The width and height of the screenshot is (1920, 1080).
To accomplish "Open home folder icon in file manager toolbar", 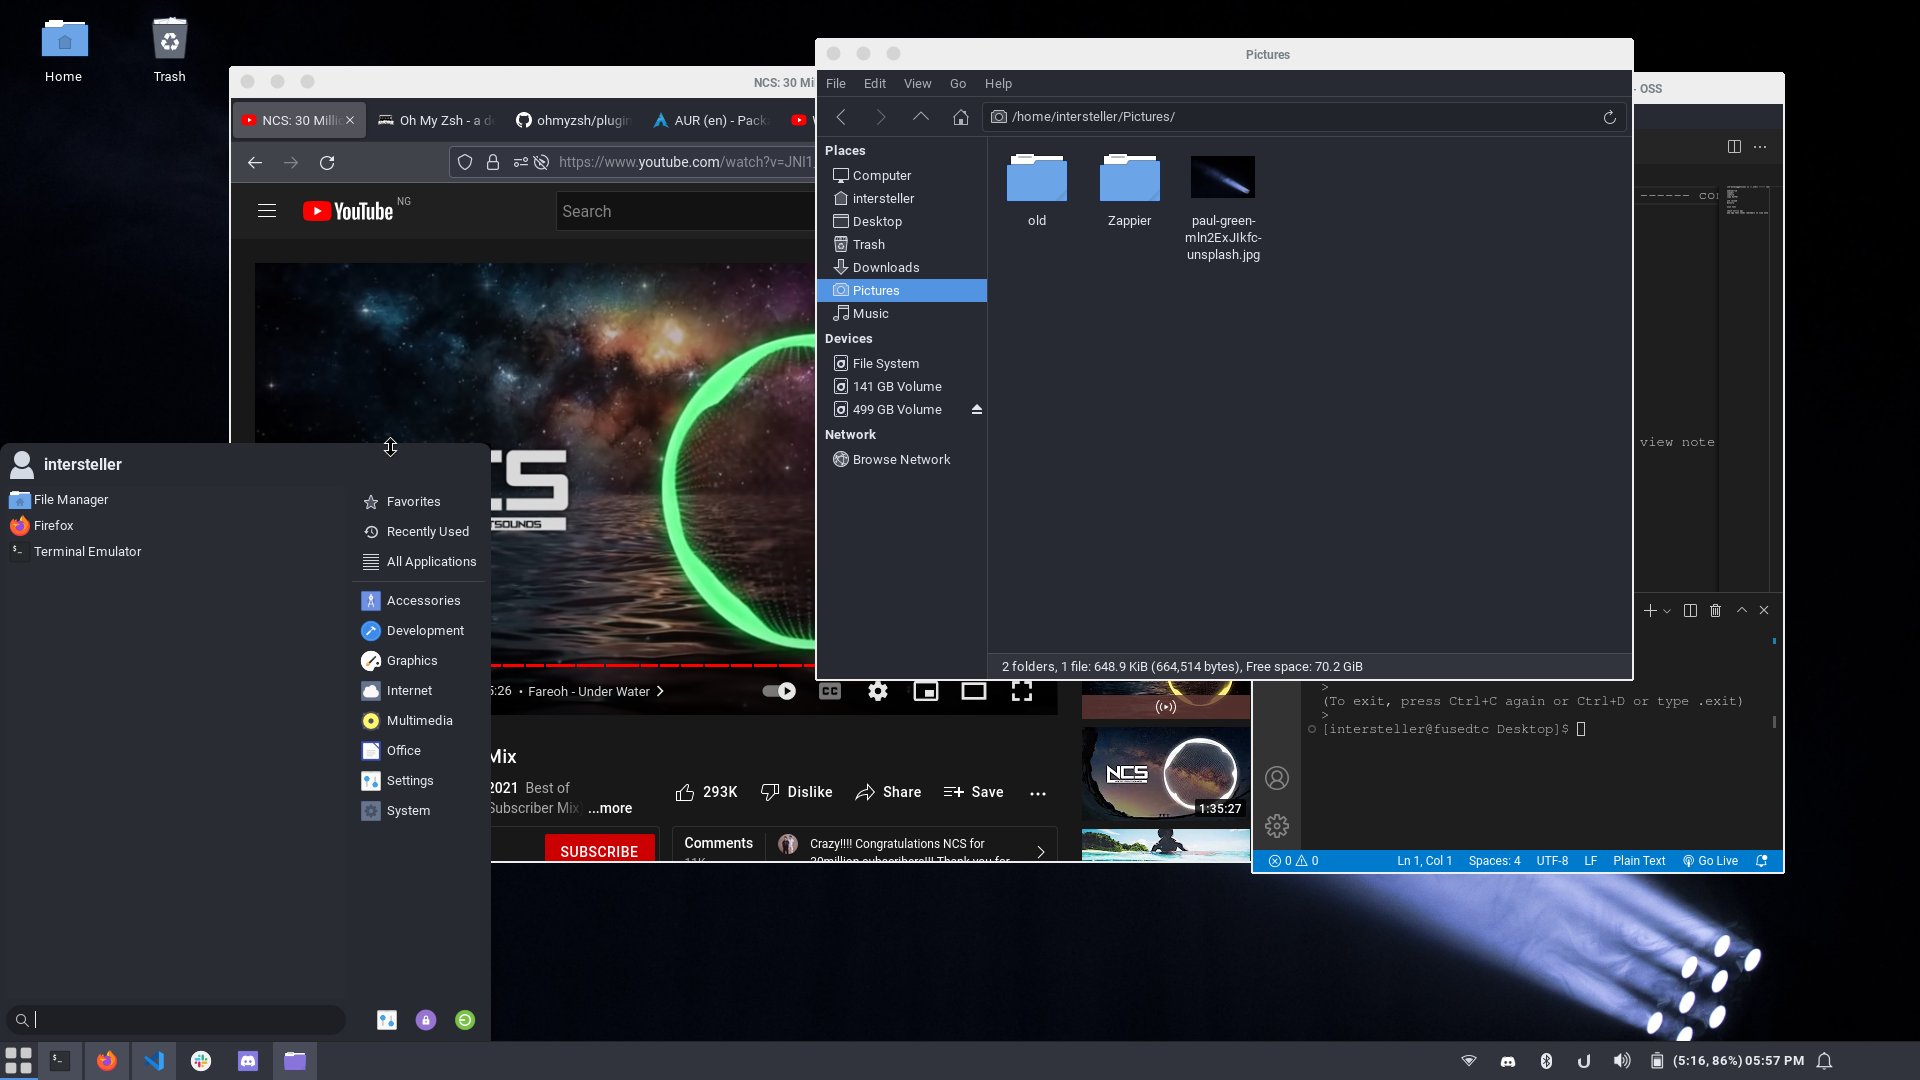I will (x=961, y=117).
